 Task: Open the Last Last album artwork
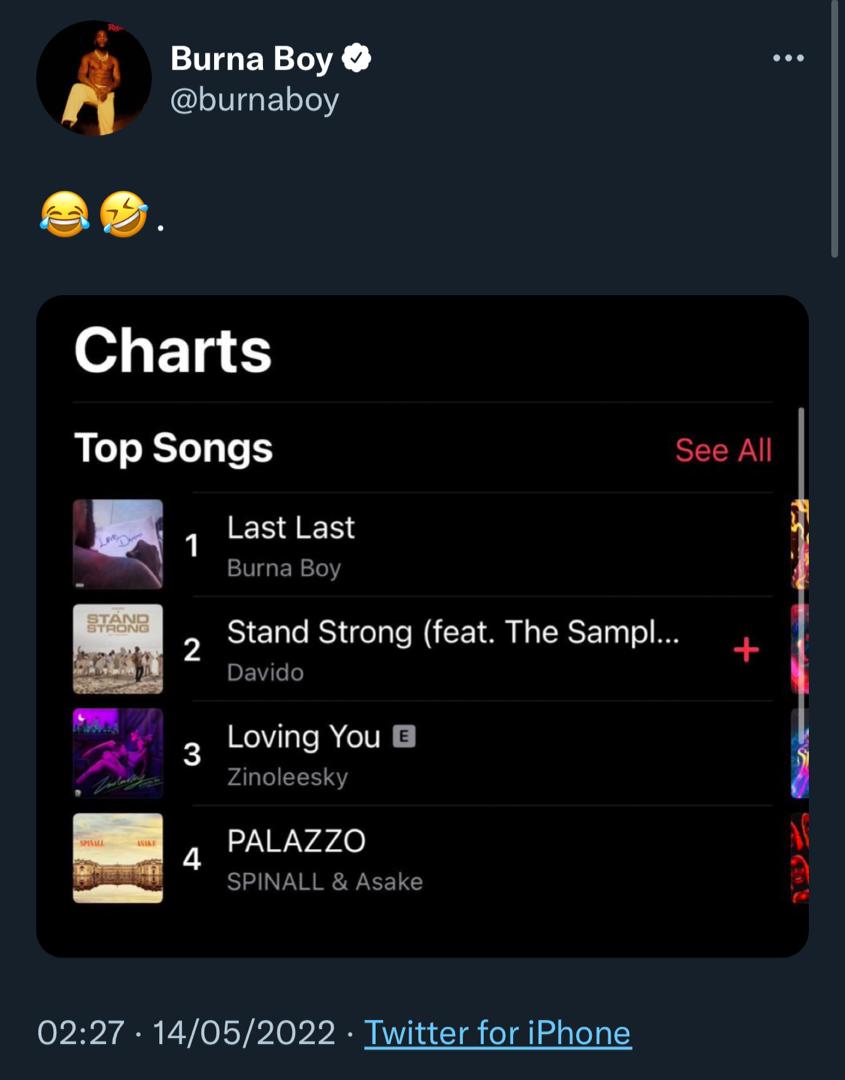(x=118, y=544)
